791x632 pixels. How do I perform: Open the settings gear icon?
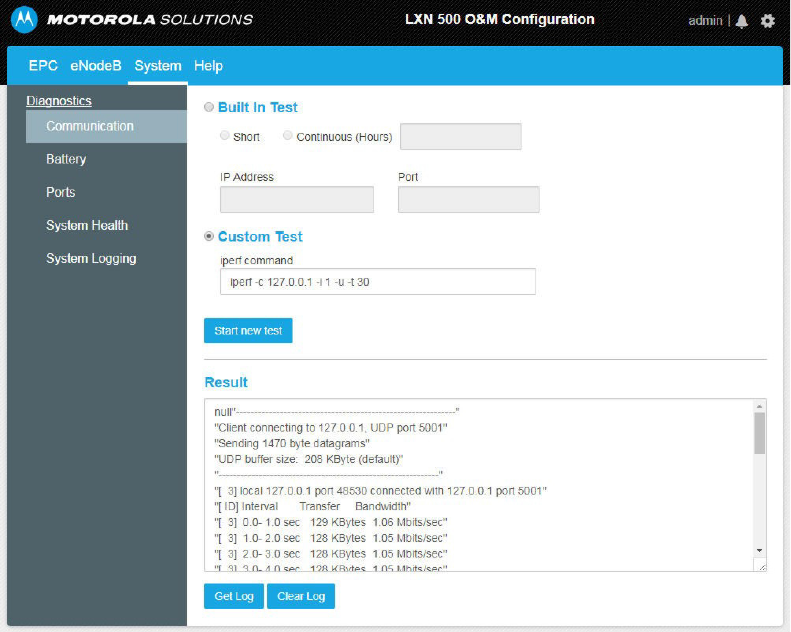click(x=768, y=21)
